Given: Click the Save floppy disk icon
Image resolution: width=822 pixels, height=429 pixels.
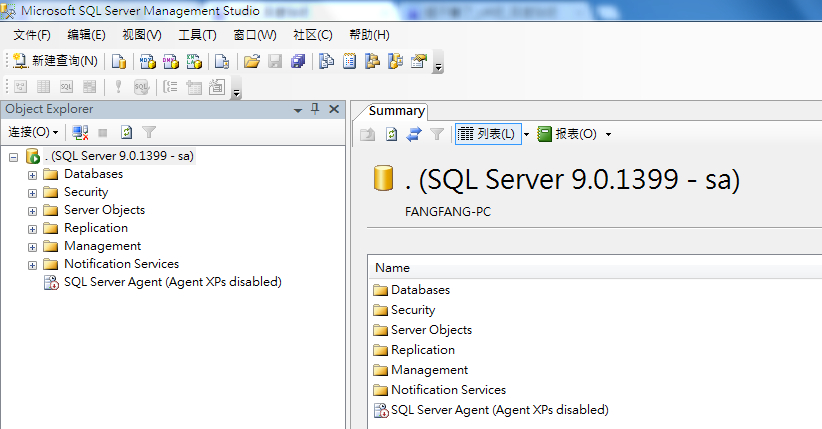Looking at the screenshot, I should [x=275, y=61].
